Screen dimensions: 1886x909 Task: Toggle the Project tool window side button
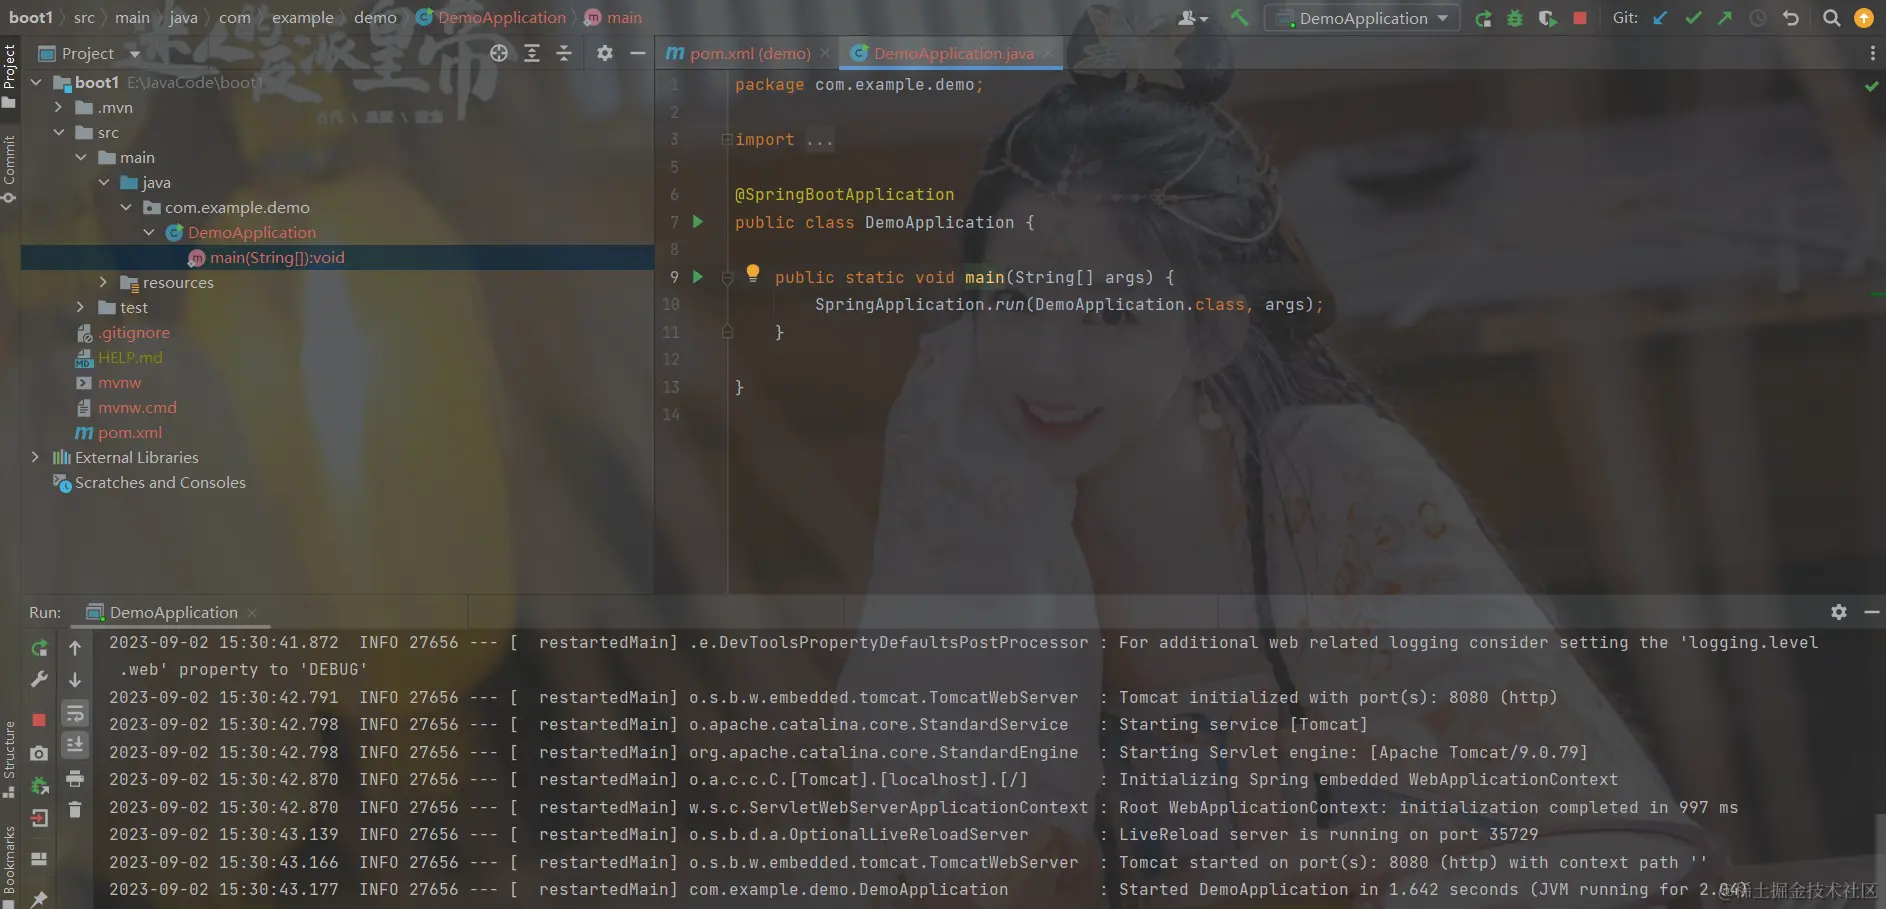(x=10, y=76)
